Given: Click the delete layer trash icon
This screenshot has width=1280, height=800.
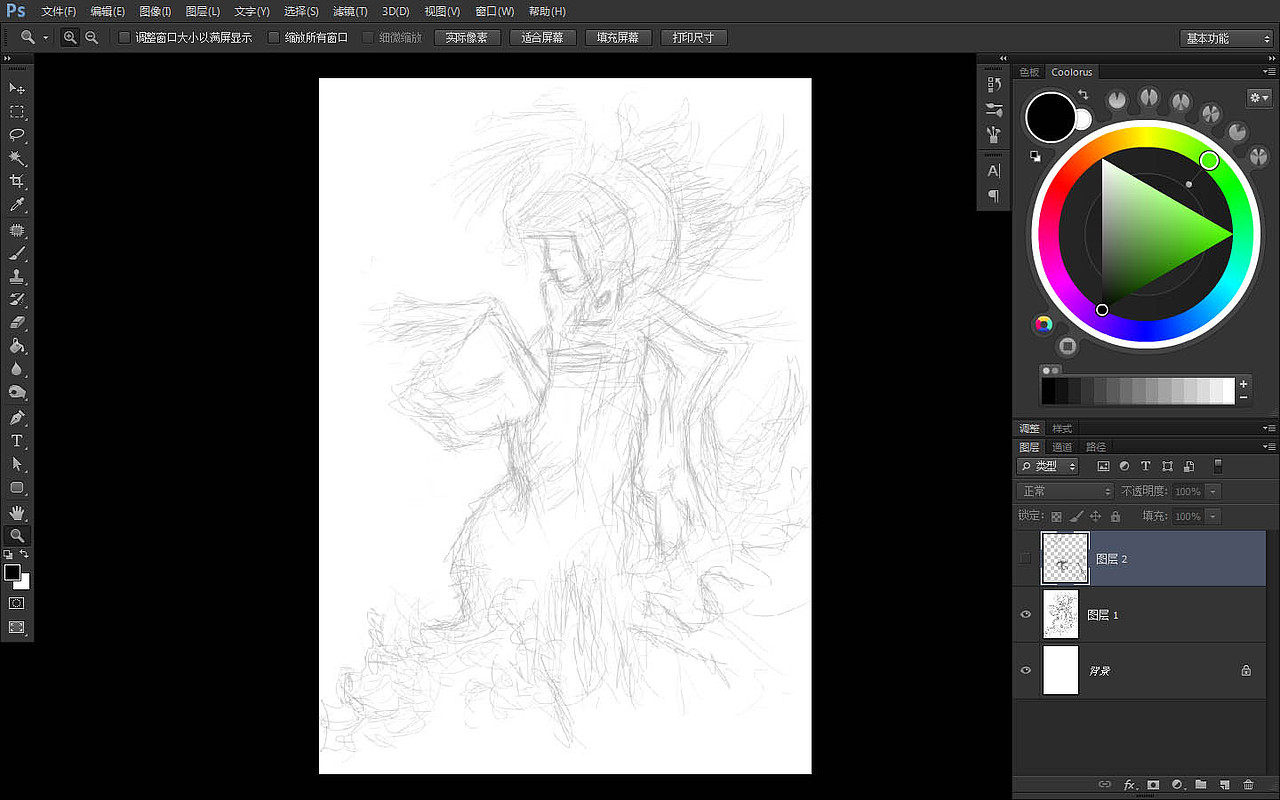Looking at the screenshot, I should click(1248, 785).
